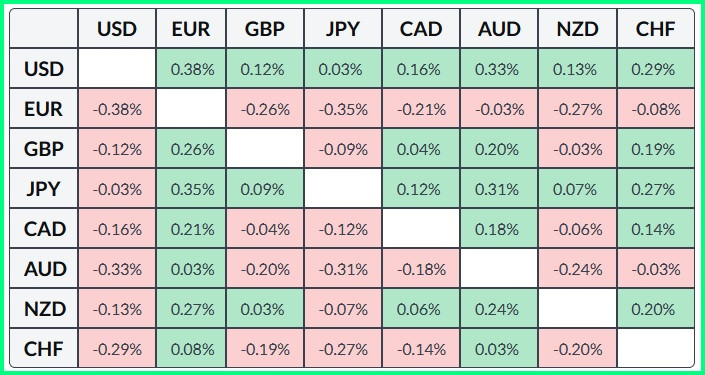This screenshot has height=375, width=705.
Task: Click the JPY versus AUD 0.31% cell
Action: click(499, 189)
